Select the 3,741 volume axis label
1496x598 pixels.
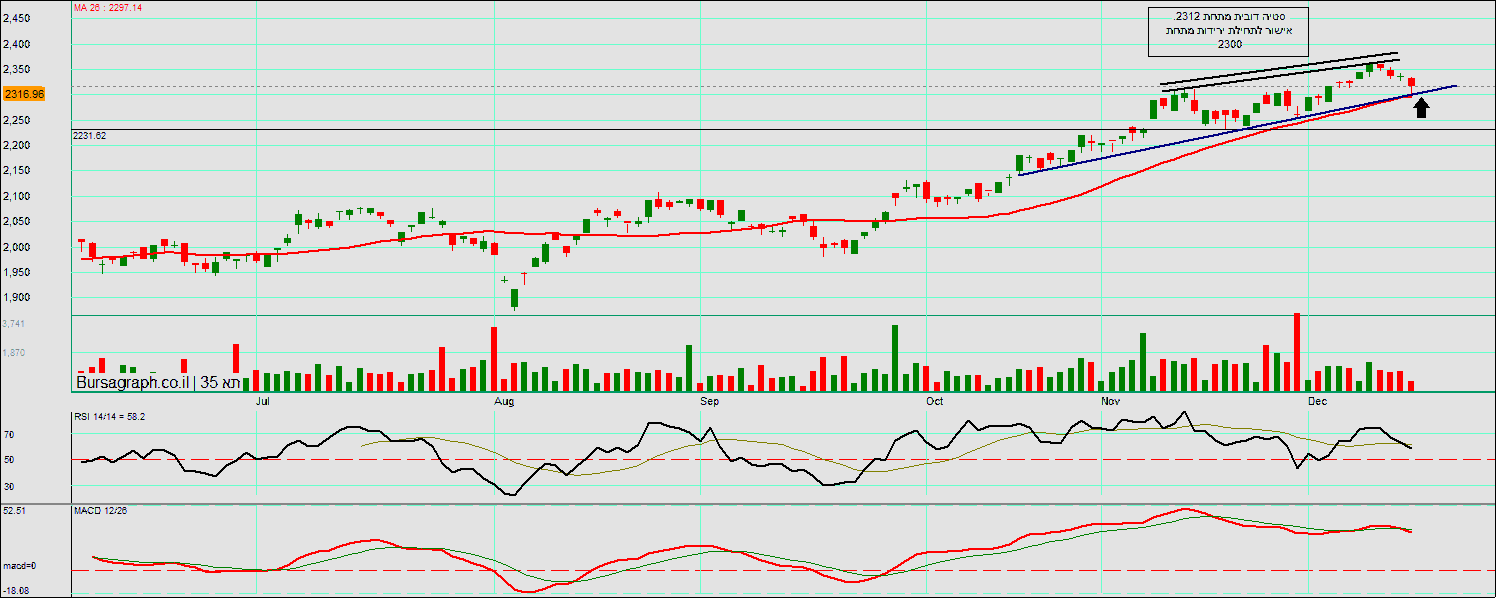pos(14,324)
